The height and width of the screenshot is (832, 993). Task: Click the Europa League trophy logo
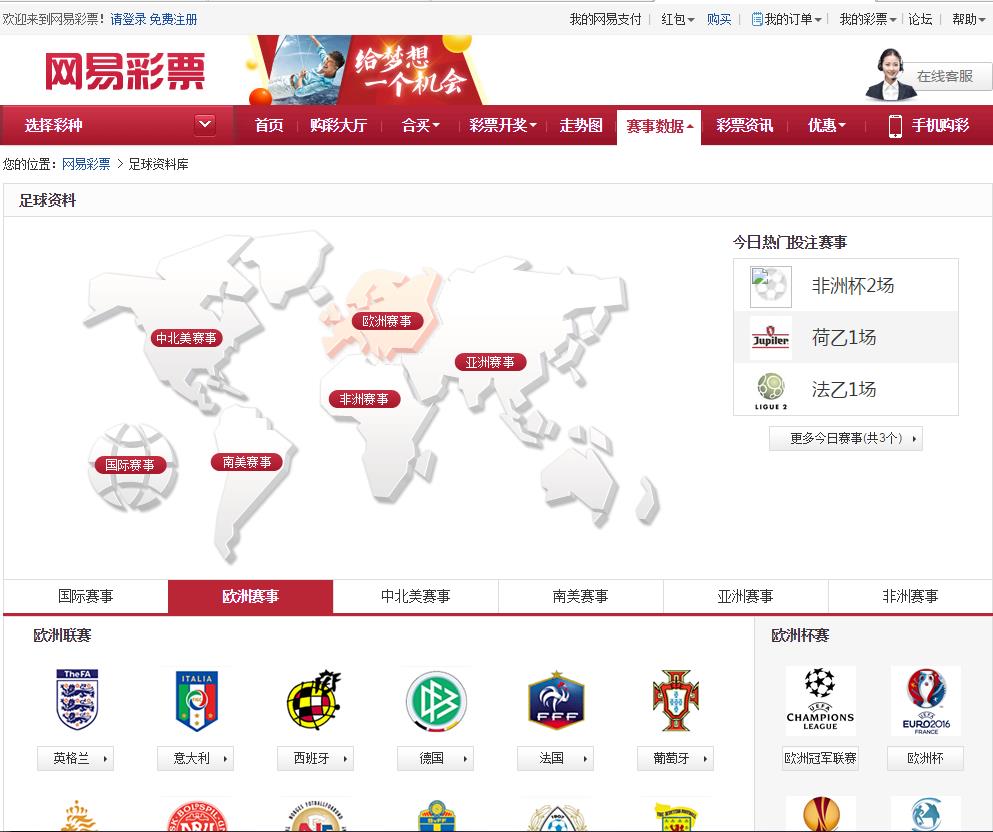[x=821, y=814]
